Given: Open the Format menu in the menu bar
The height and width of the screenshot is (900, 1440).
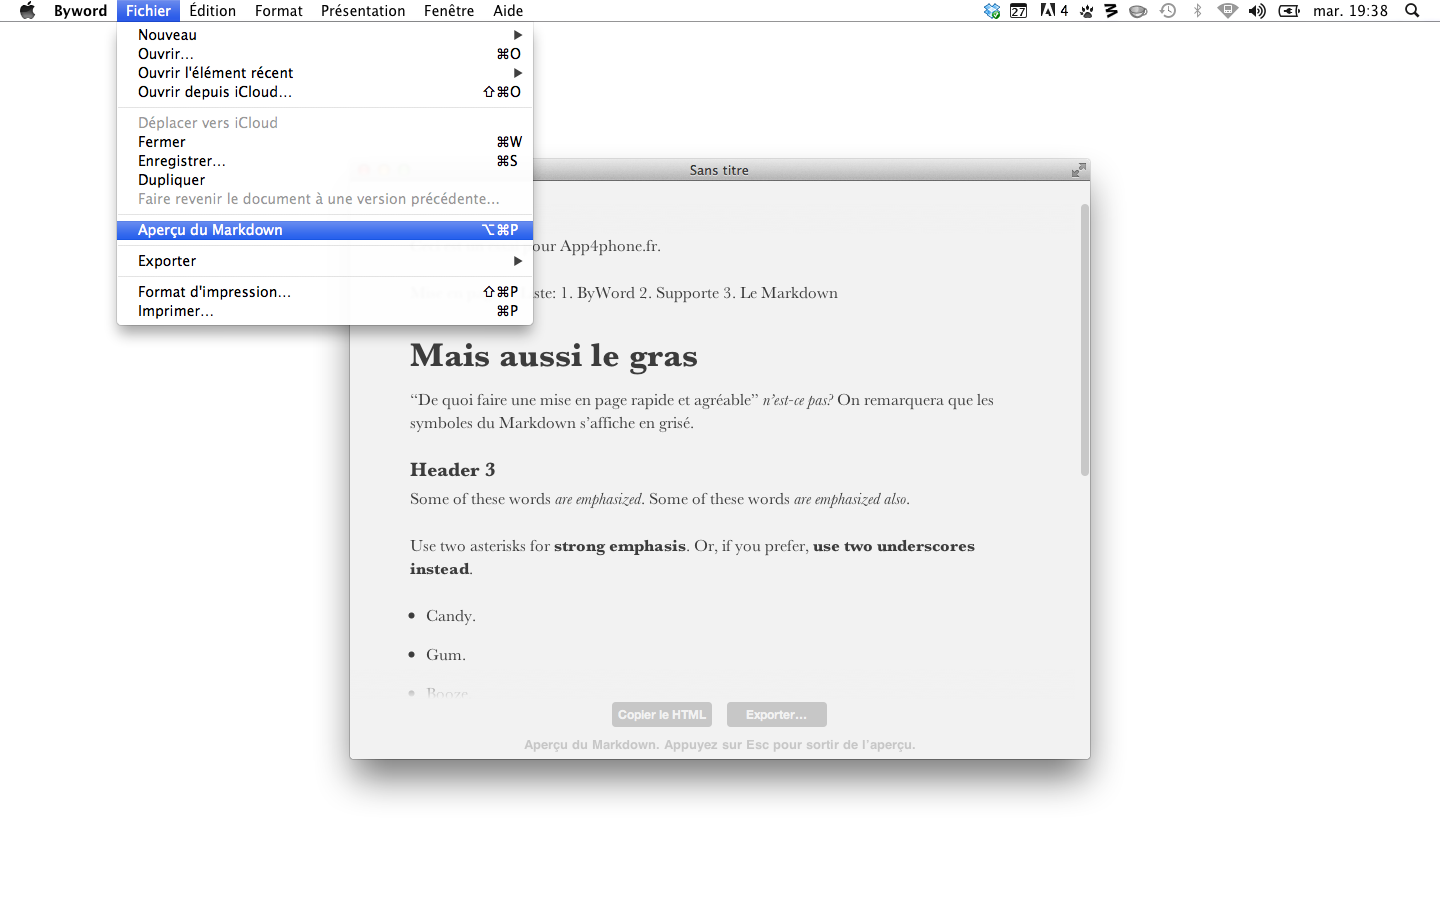Looking at the screenshot, I should tap(278, 11).
